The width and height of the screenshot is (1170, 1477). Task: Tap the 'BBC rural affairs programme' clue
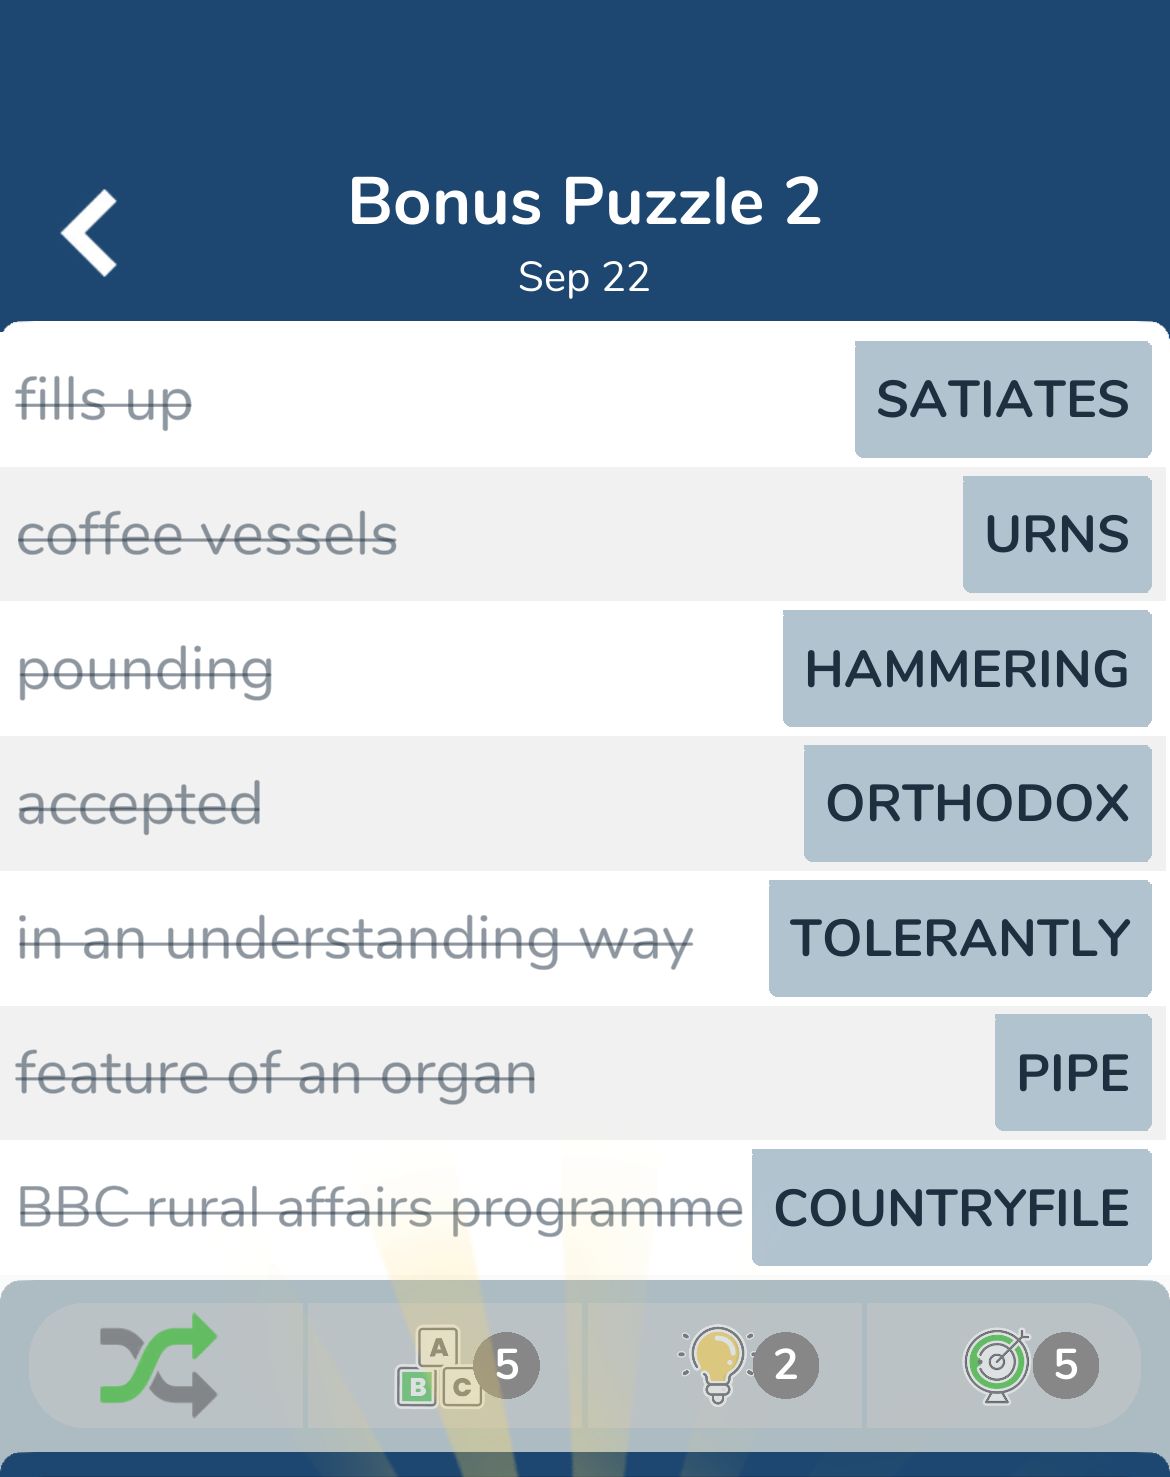[x=380, y=1208]
